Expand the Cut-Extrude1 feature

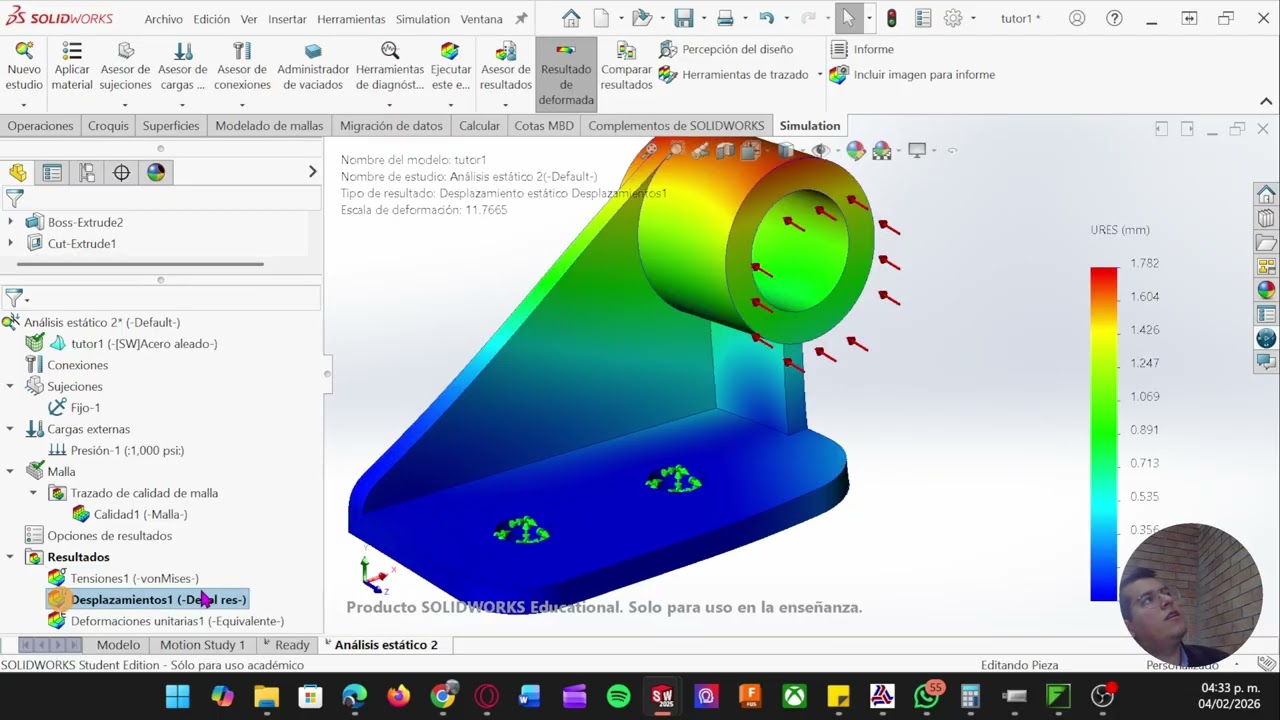(11, 243)
